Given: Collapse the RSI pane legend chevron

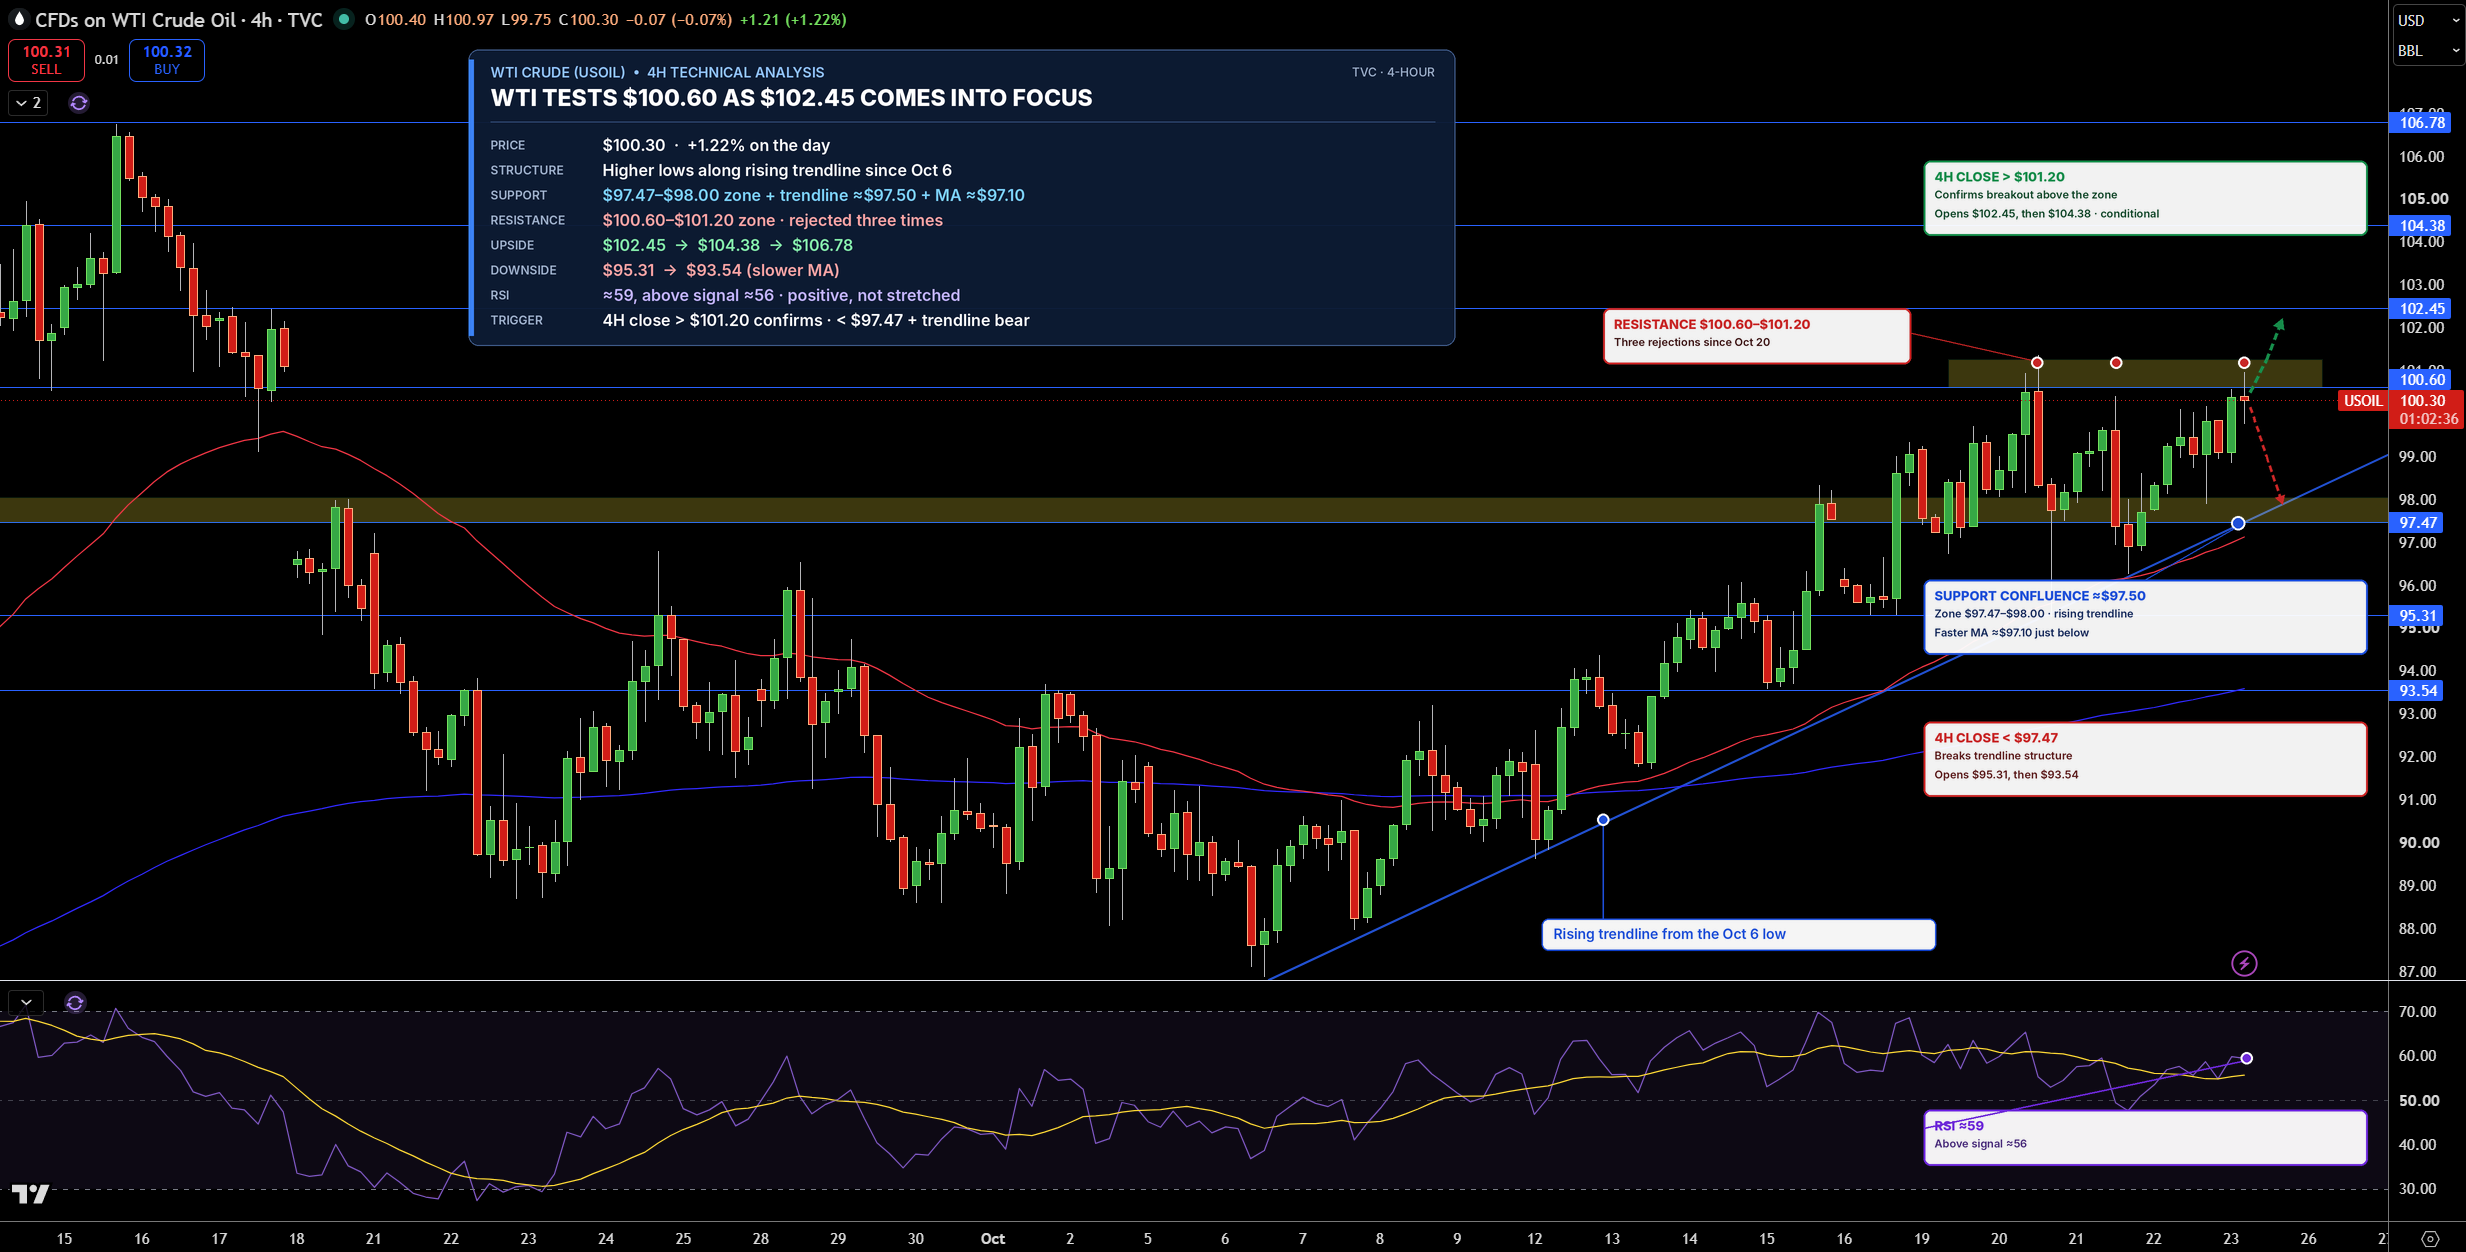Looking at the screenshot, I should tap(26, 1002).
